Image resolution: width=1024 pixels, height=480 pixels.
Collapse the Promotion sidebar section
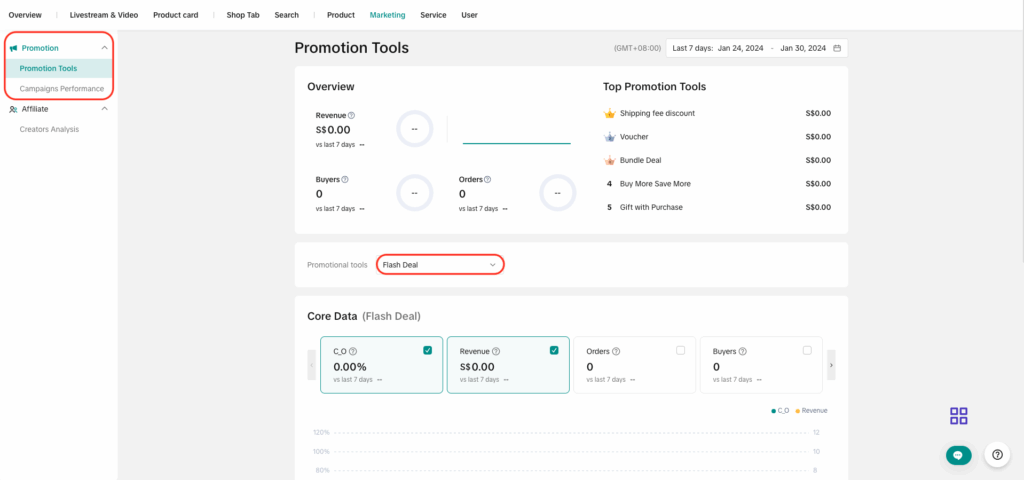click(104, 48)
